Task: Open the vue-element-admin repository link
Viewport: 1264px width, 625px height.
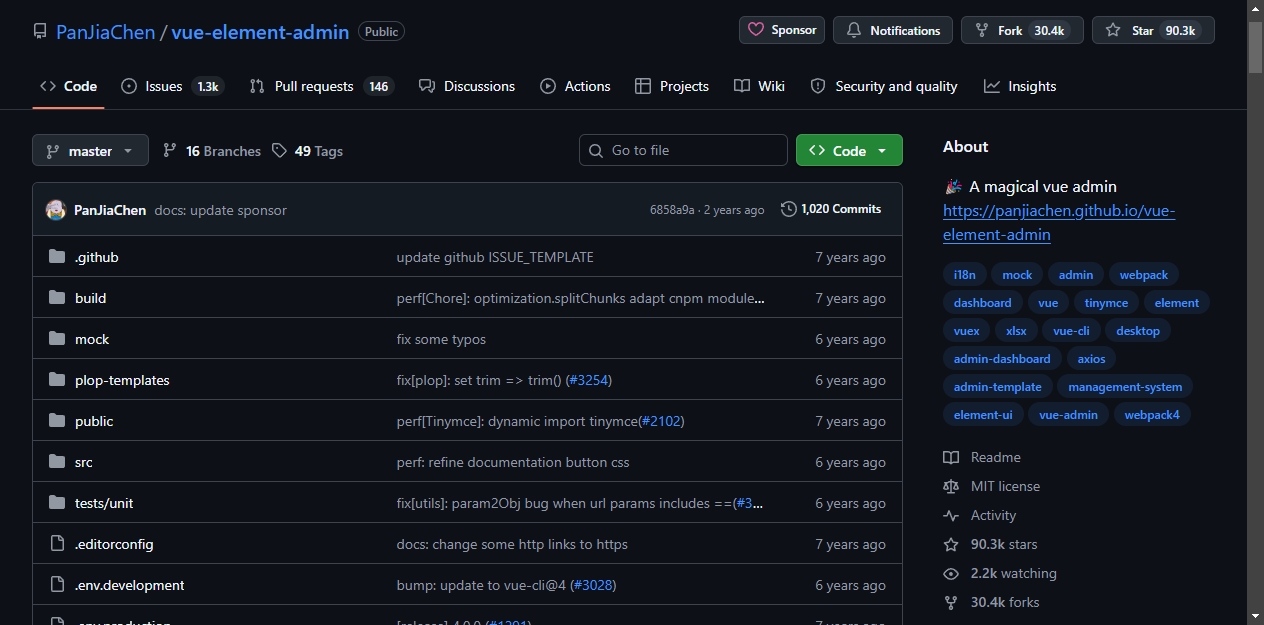Action: (x=260, y=31)
